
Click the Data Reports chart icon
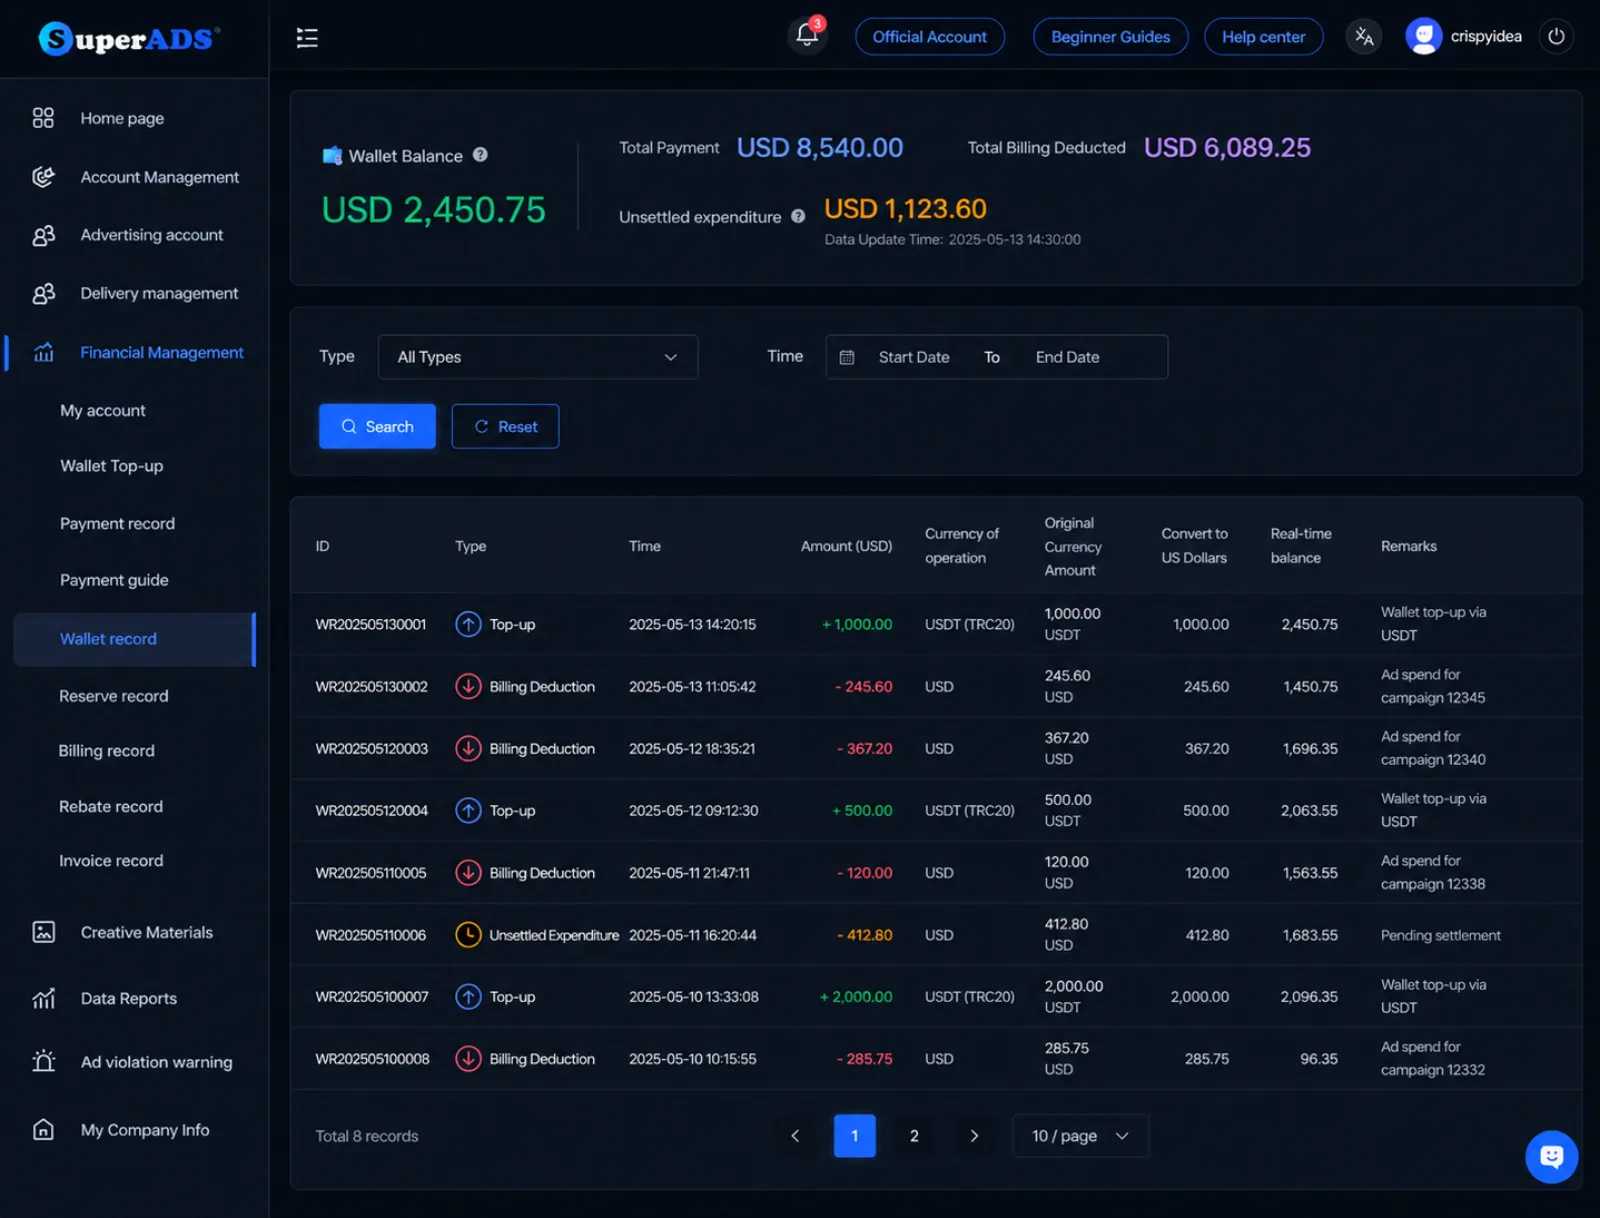coord(43,998)
